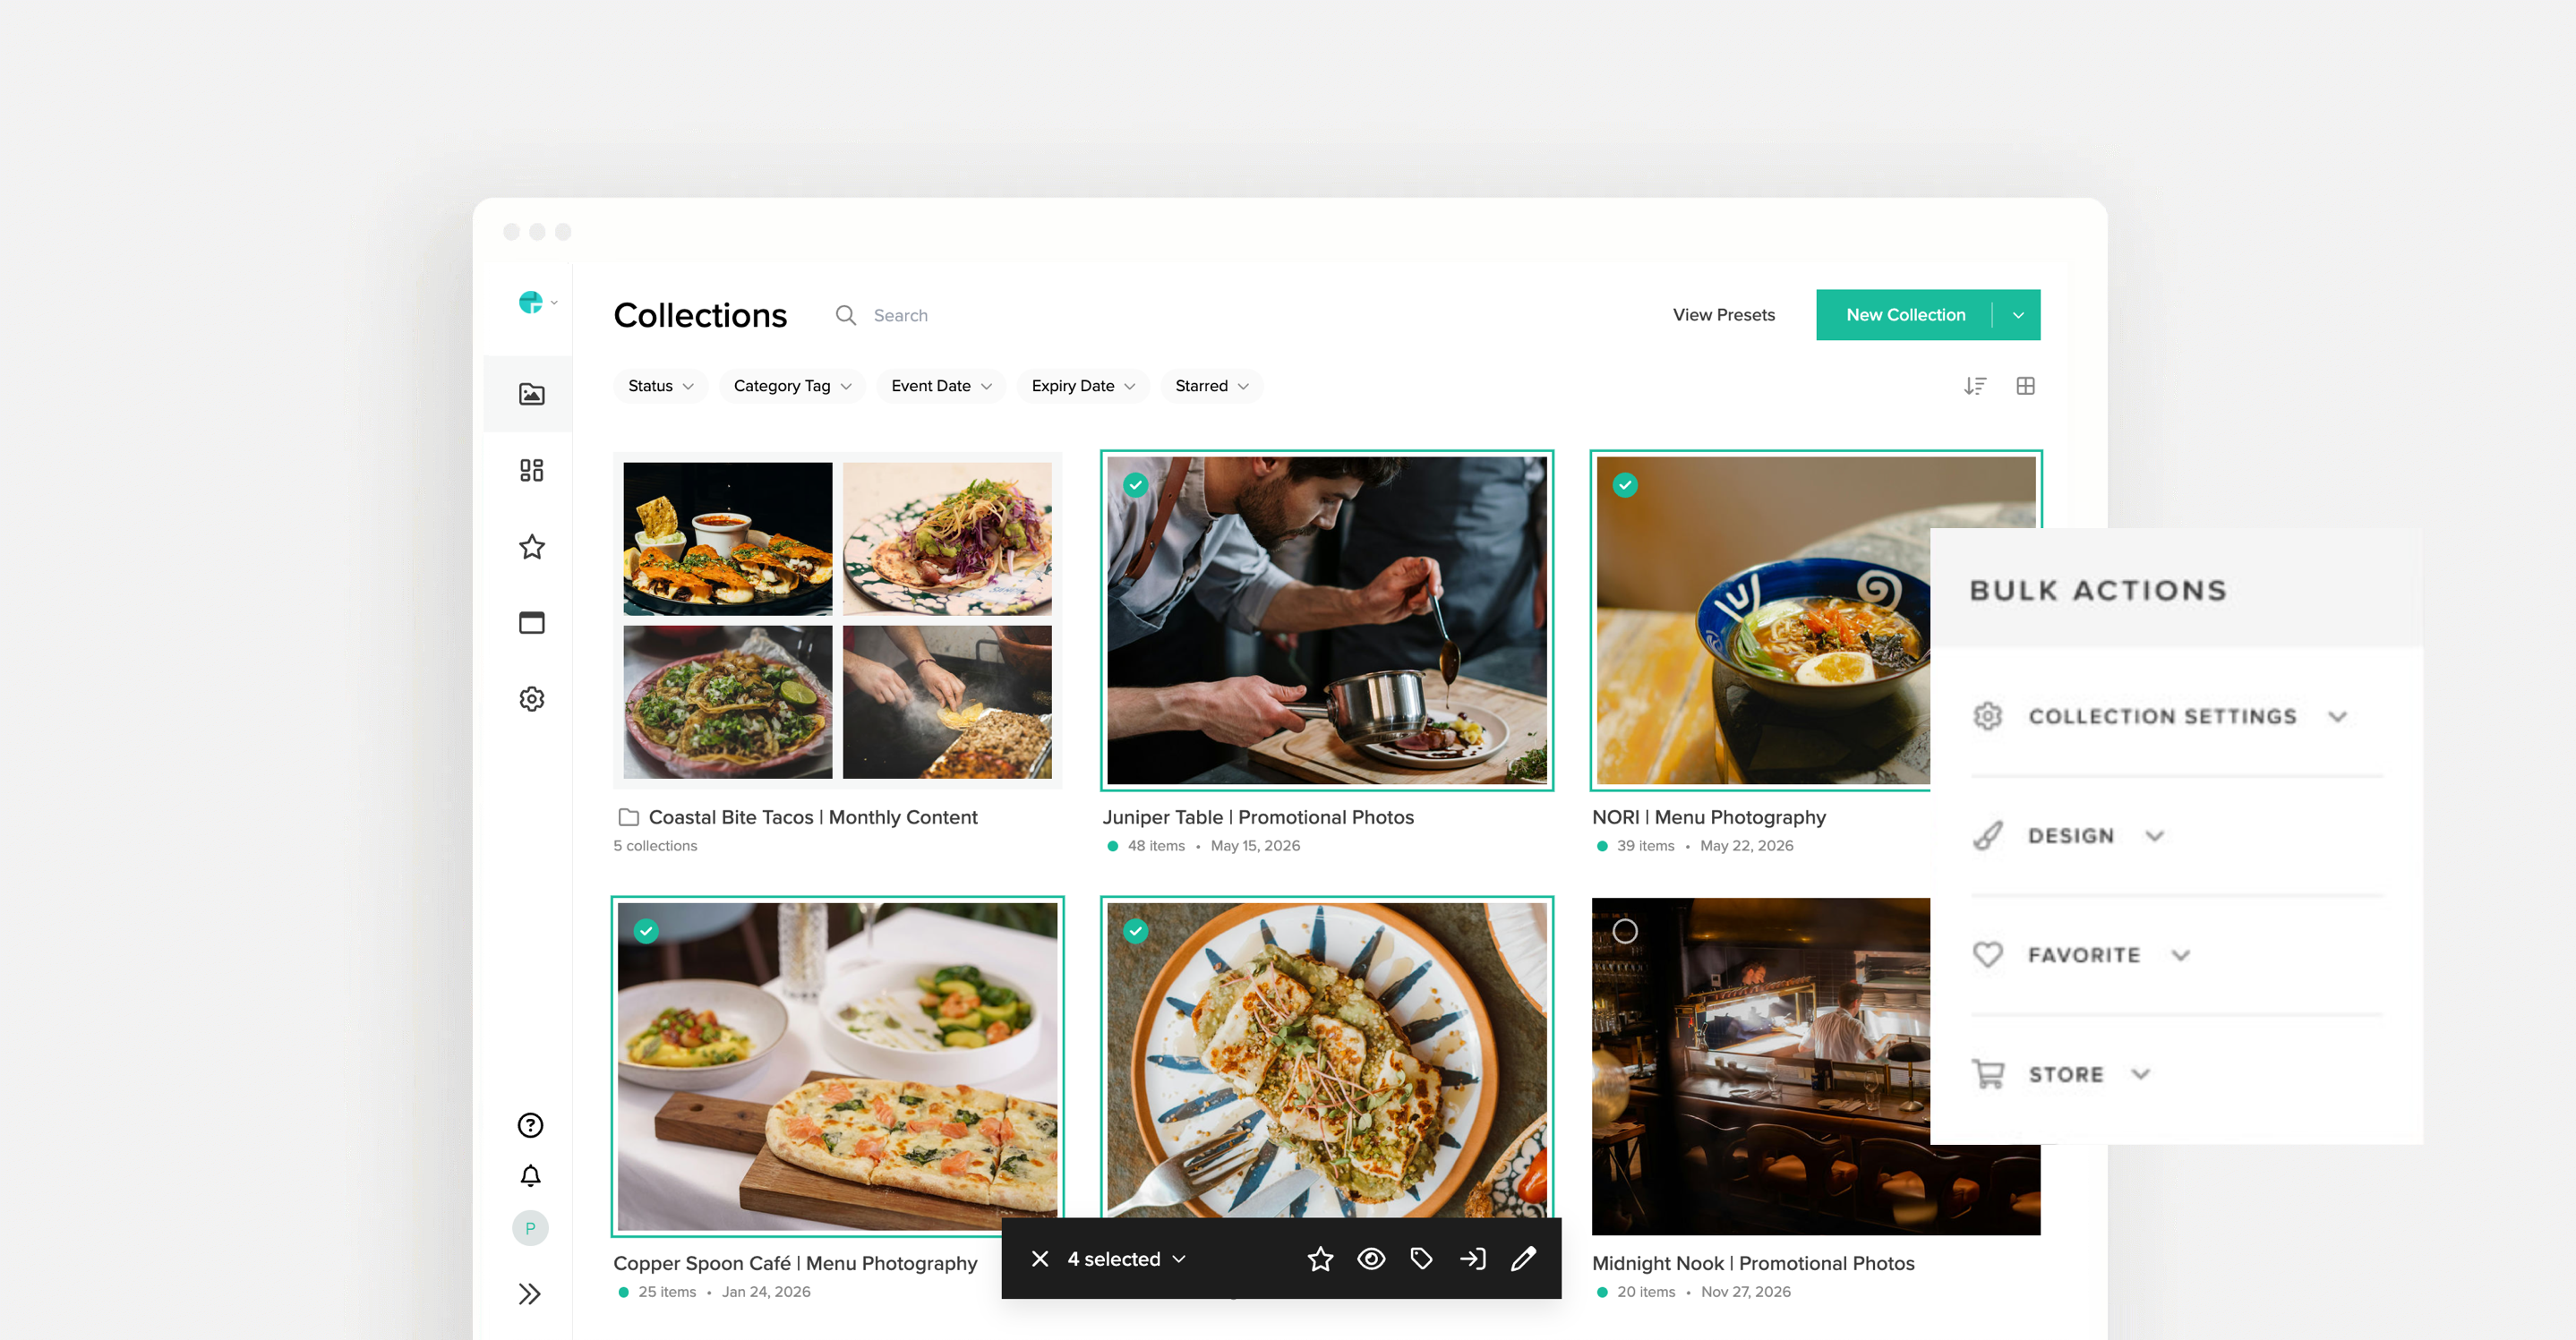Open the Category Tag filter
The width and height of the screenshot is (2576, 1340).
click(791, 386)
